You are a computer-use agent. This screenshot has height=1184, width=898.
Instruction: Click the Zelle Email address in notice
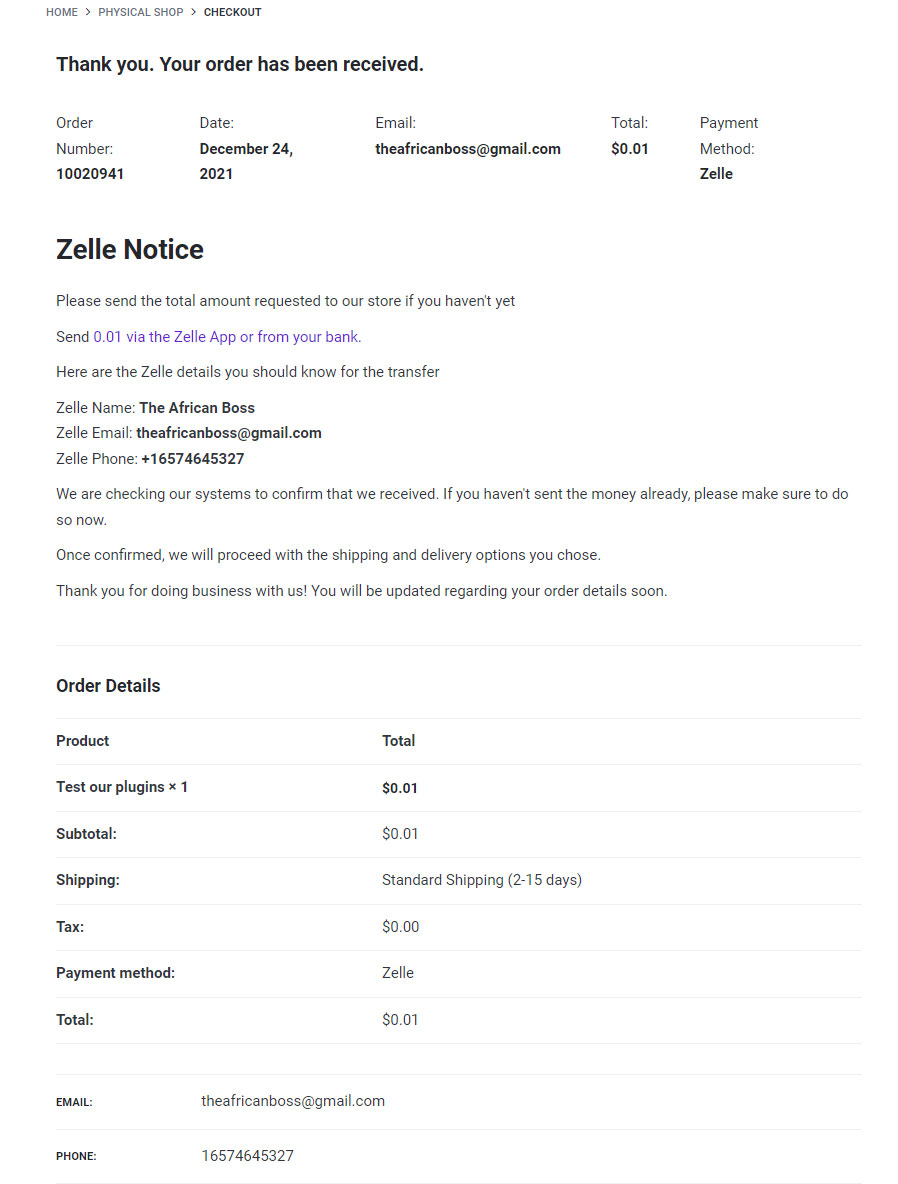coord(229,433)
